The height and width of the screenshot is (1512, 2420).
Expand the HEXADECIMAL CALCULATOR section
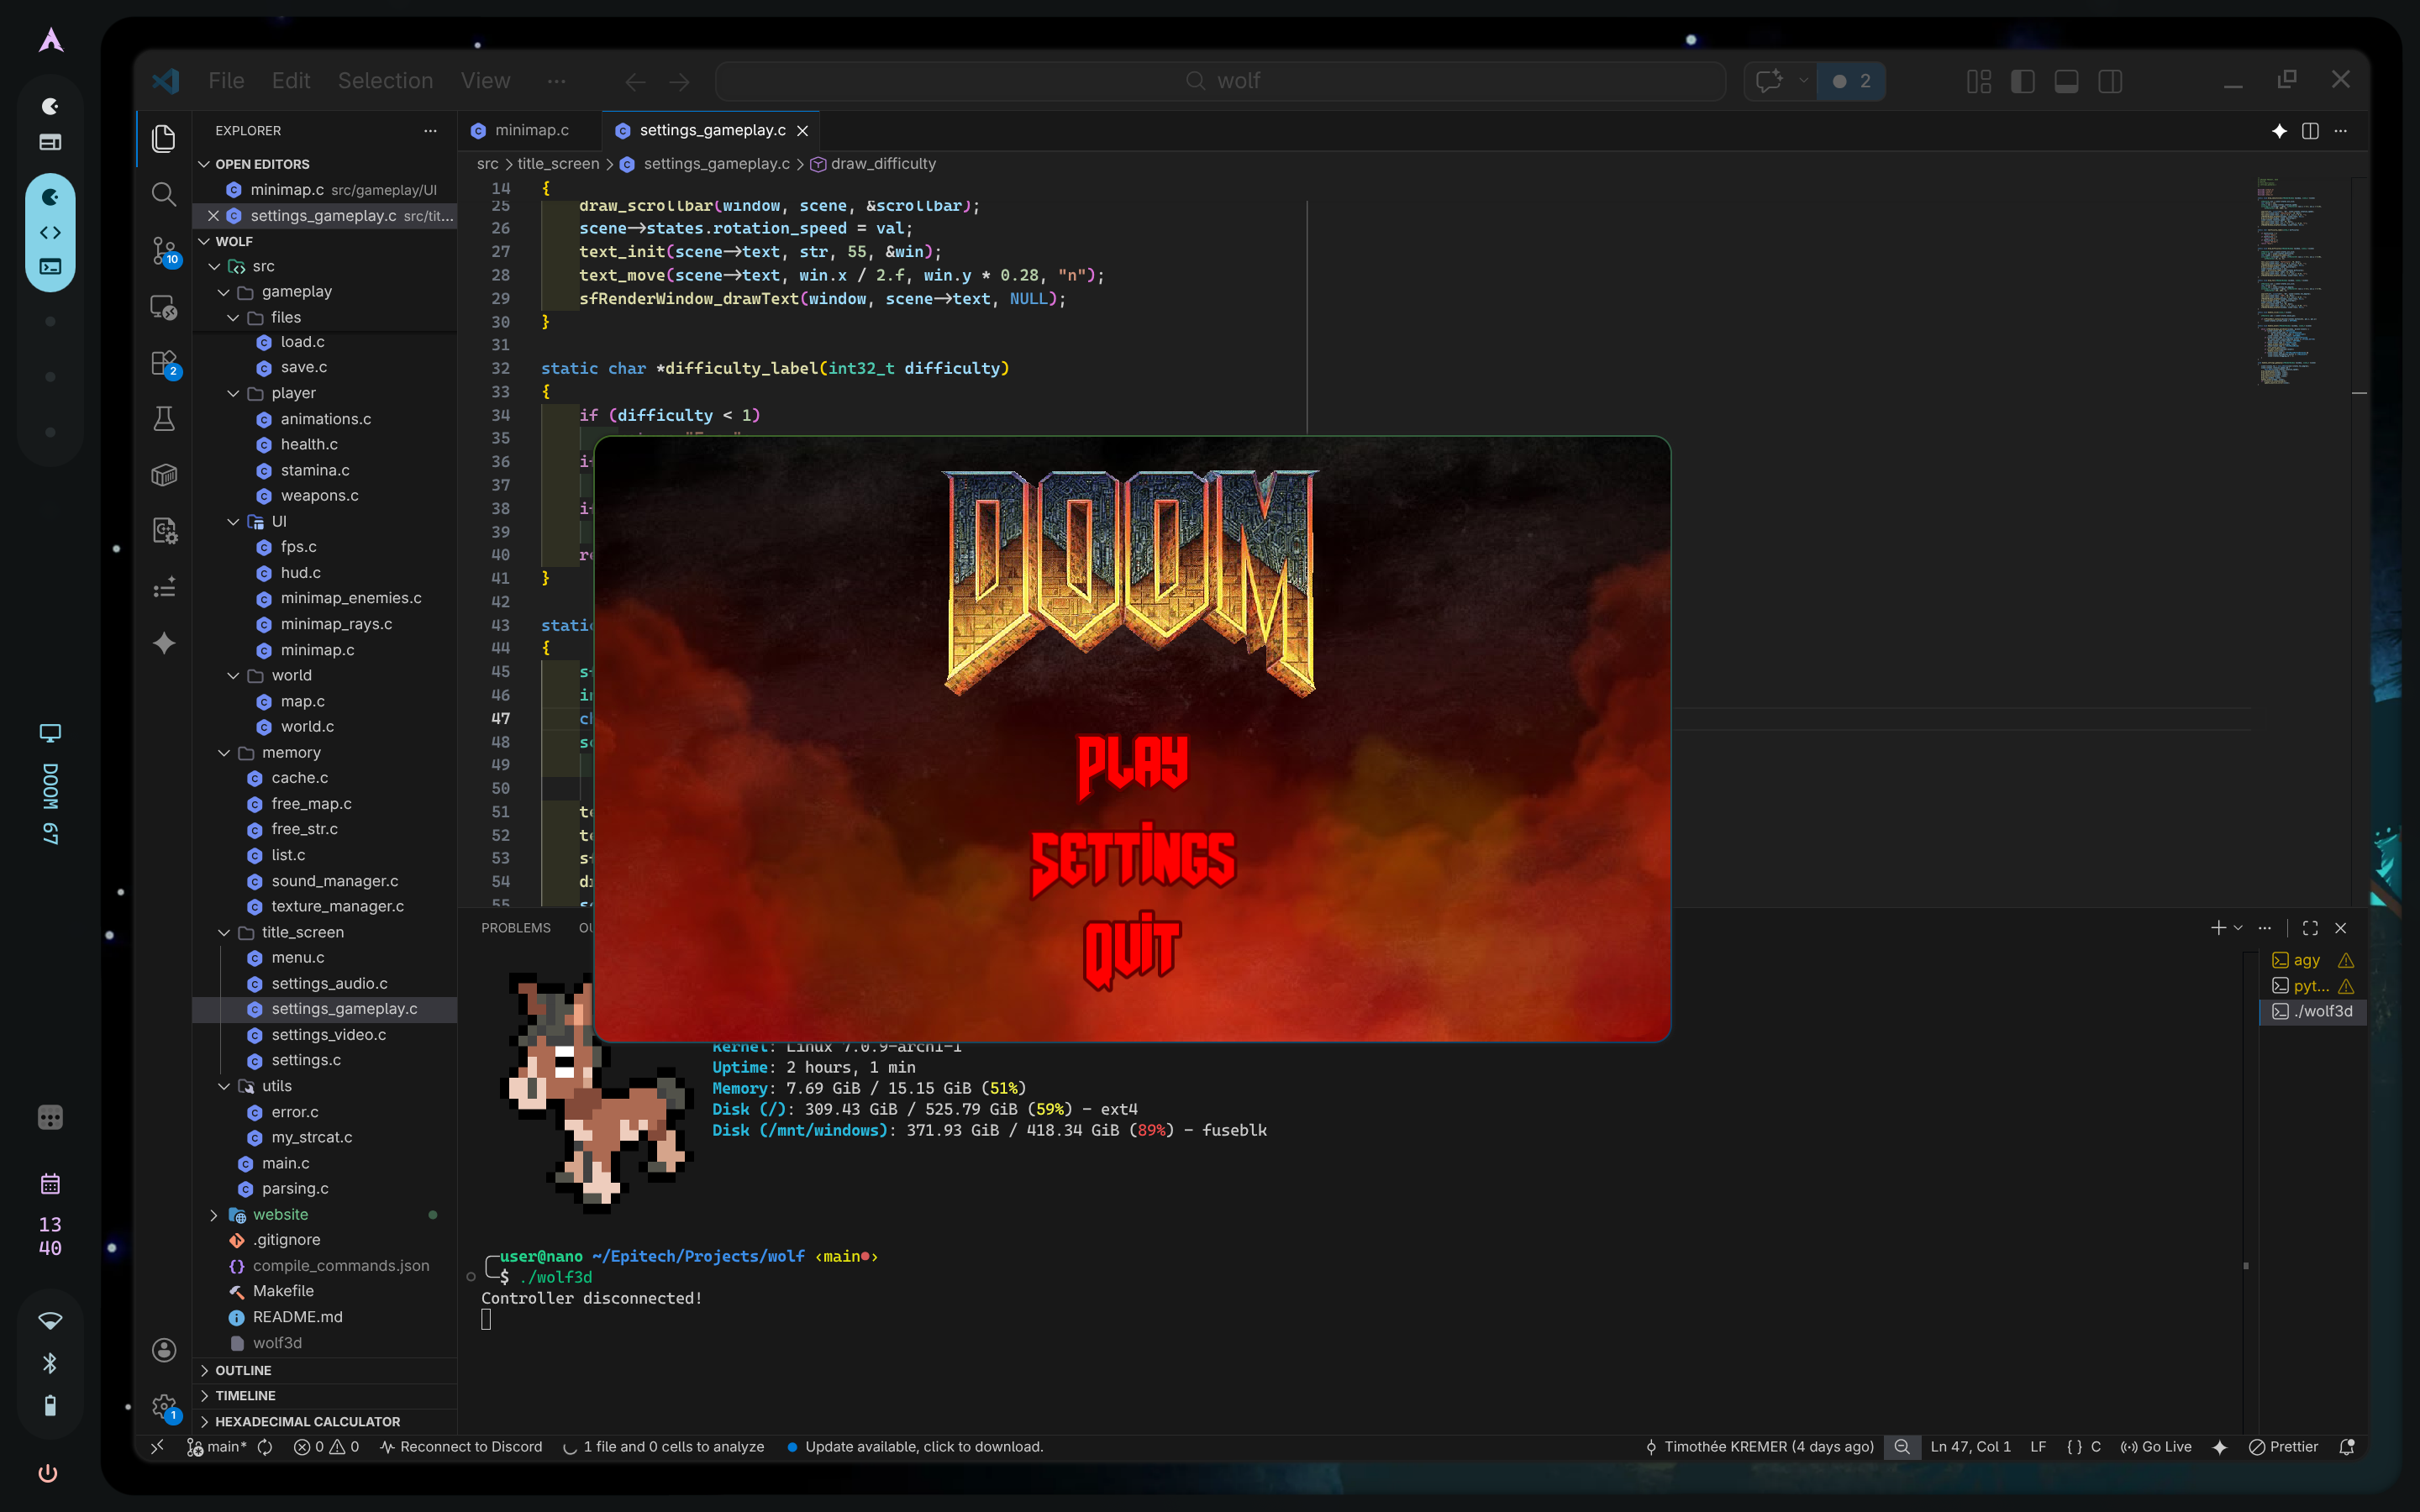(x=325, y=1421)
